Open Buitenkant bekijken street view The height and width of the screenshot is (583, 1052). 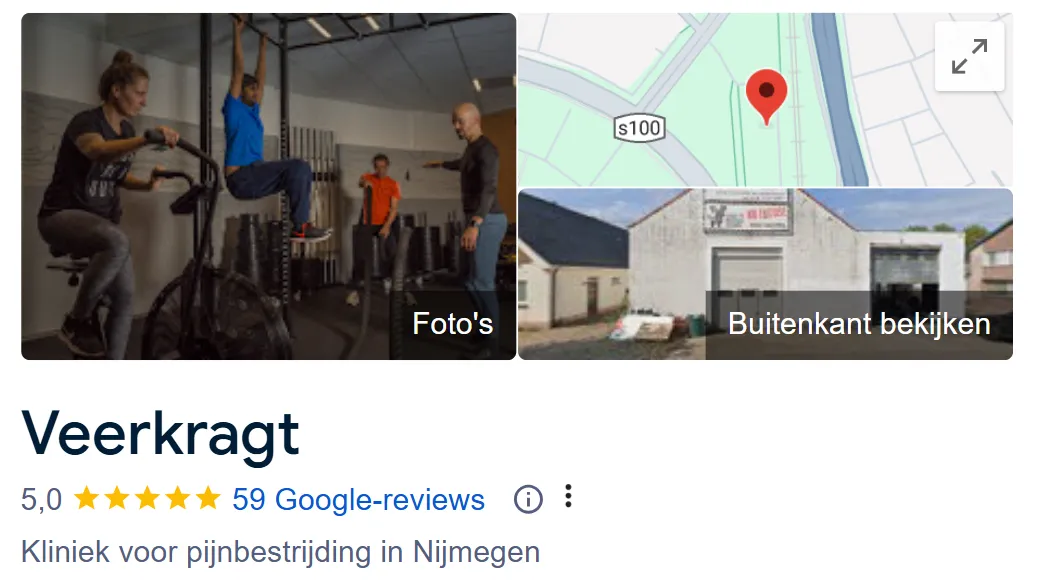coord(859,324)
